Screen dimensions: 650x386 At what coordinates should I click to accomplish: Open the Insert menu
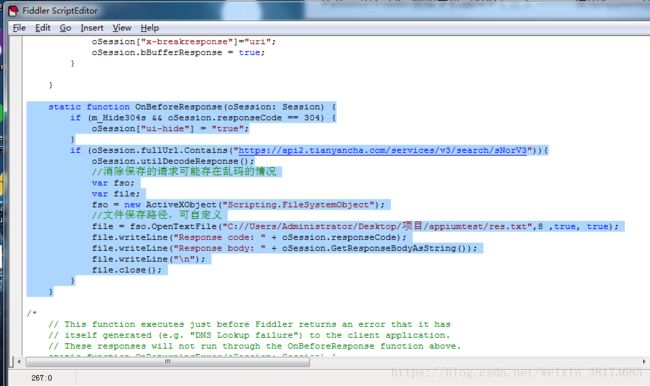(x=92, y=28)
